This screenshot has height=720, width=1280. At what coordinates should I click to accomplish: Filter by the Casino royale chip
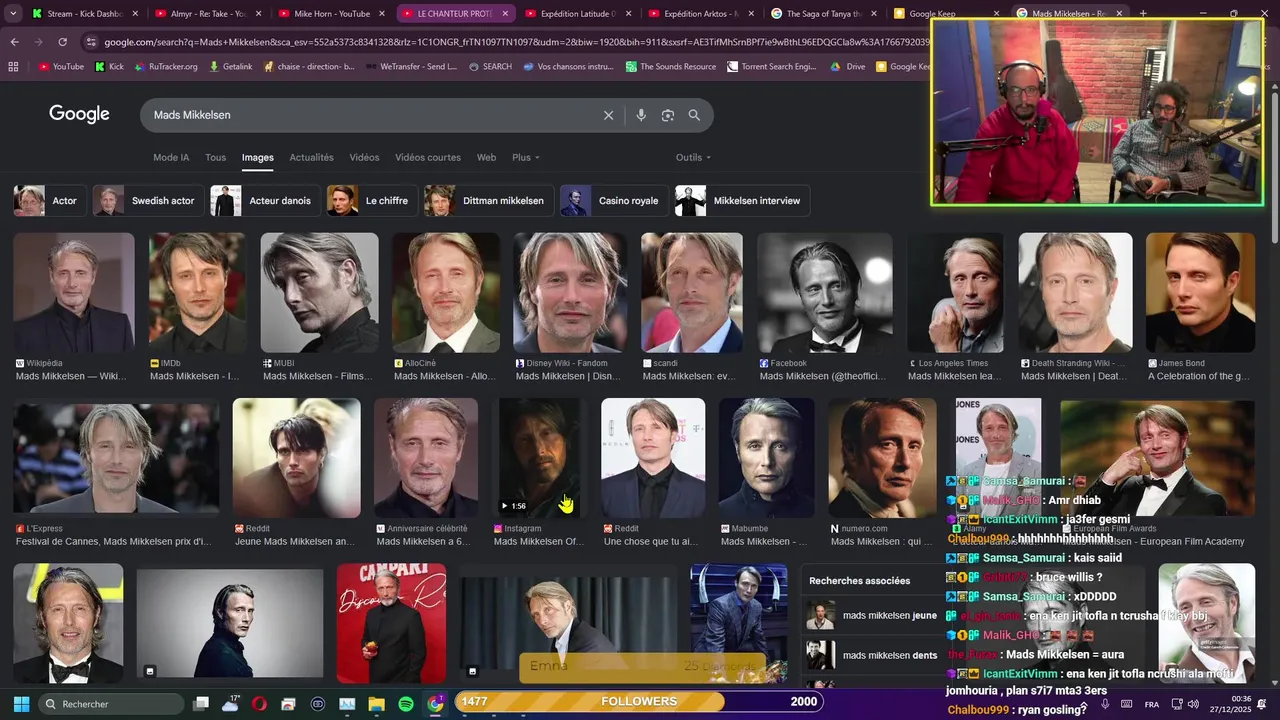pos(614,200)
